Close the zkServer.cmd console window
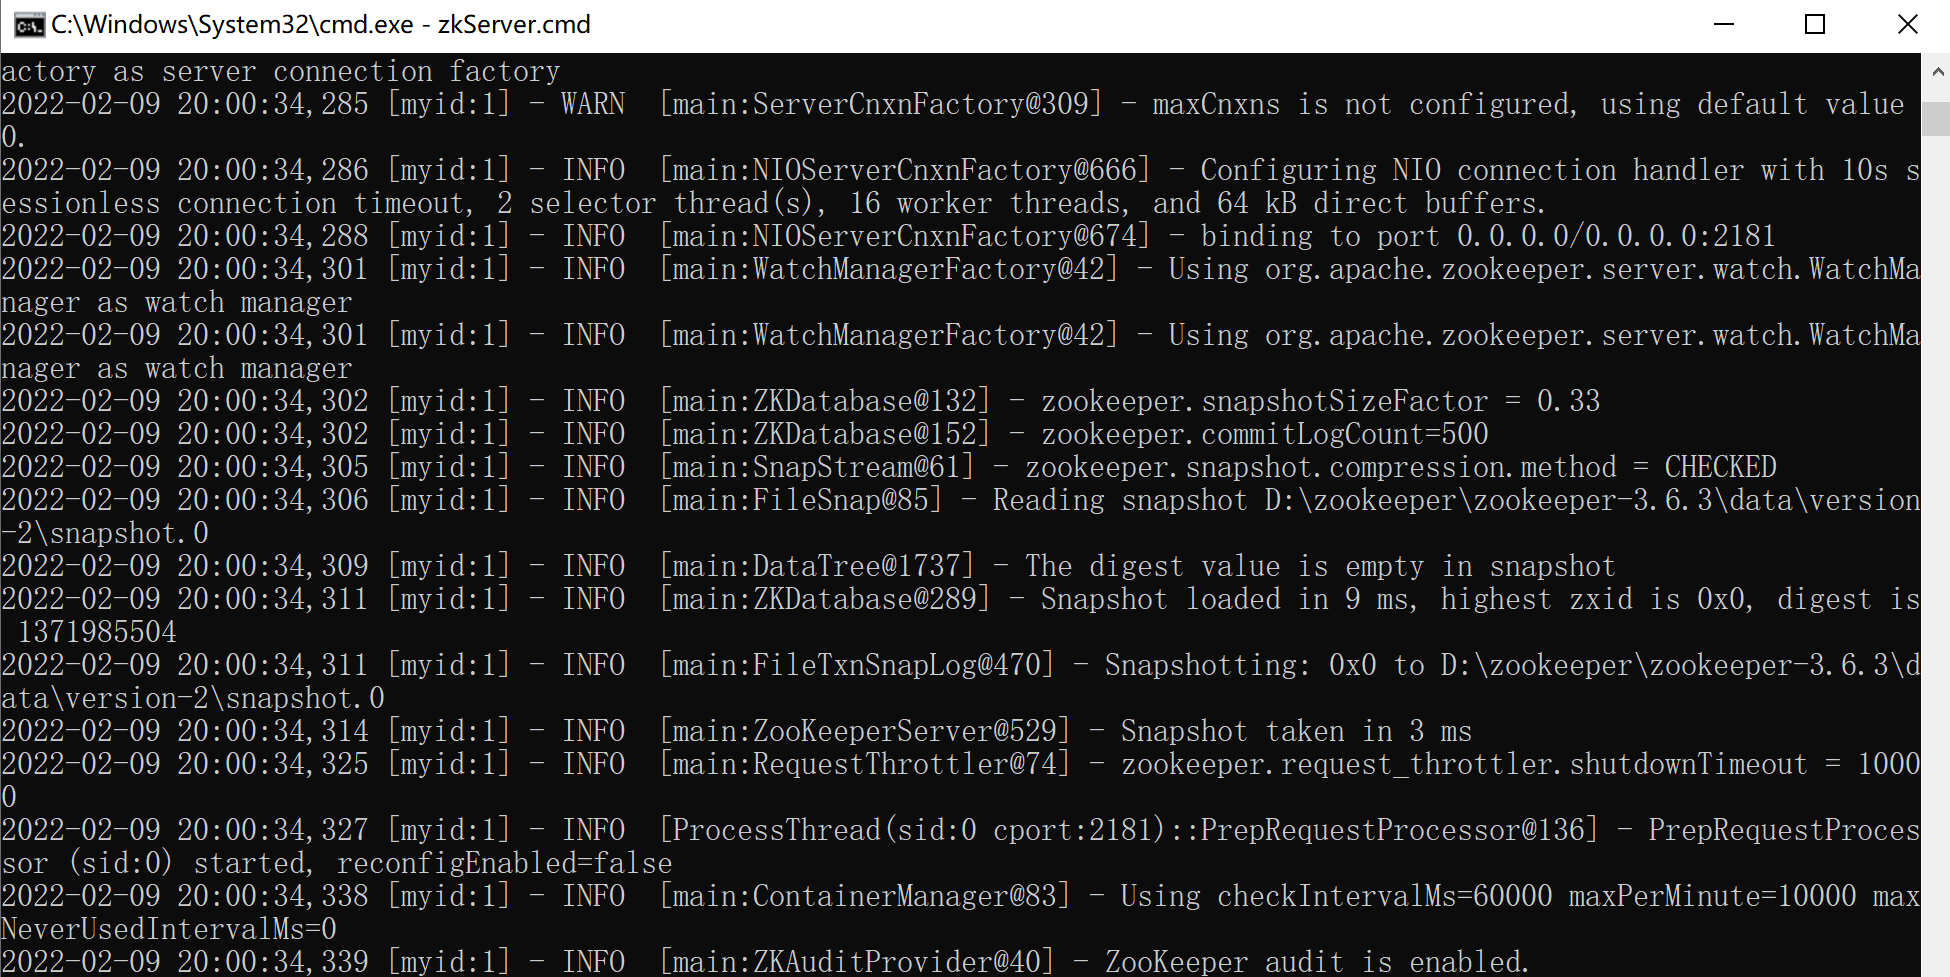 pyautogui.click(x=1907, y=25)
